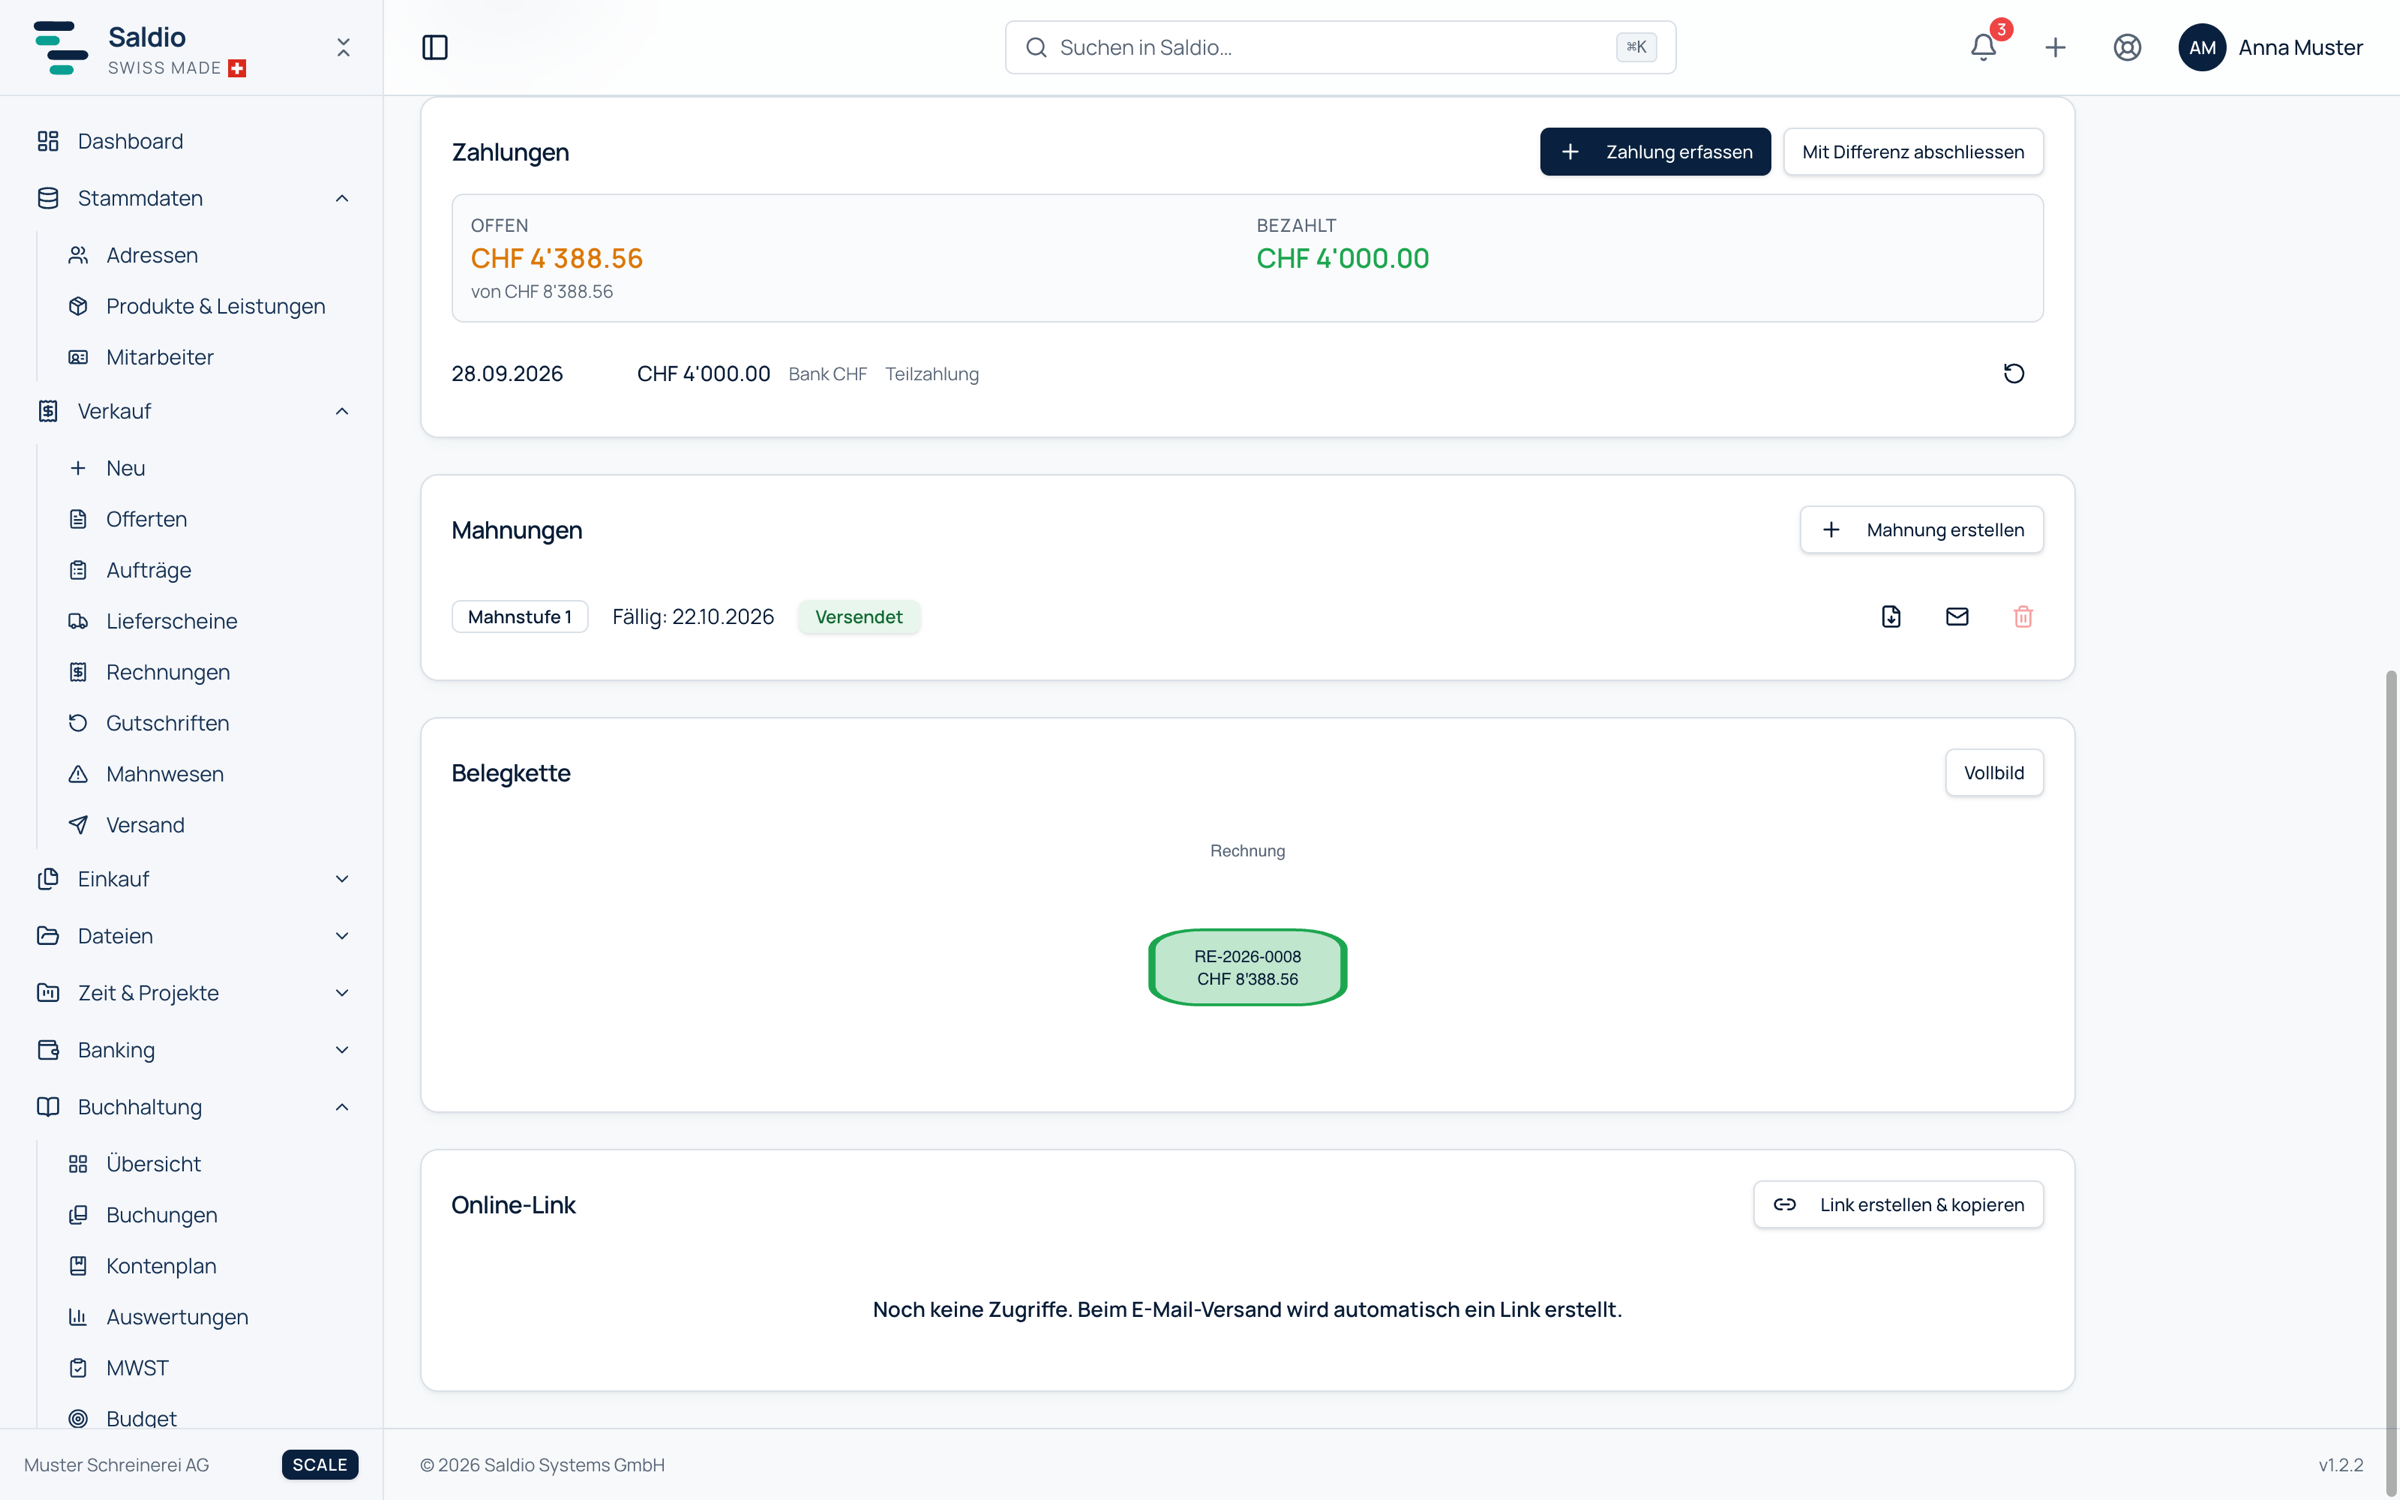Open the notifications bell
The height and width of the screenshot is (1500, 2400).
[x=1984, y=47]
